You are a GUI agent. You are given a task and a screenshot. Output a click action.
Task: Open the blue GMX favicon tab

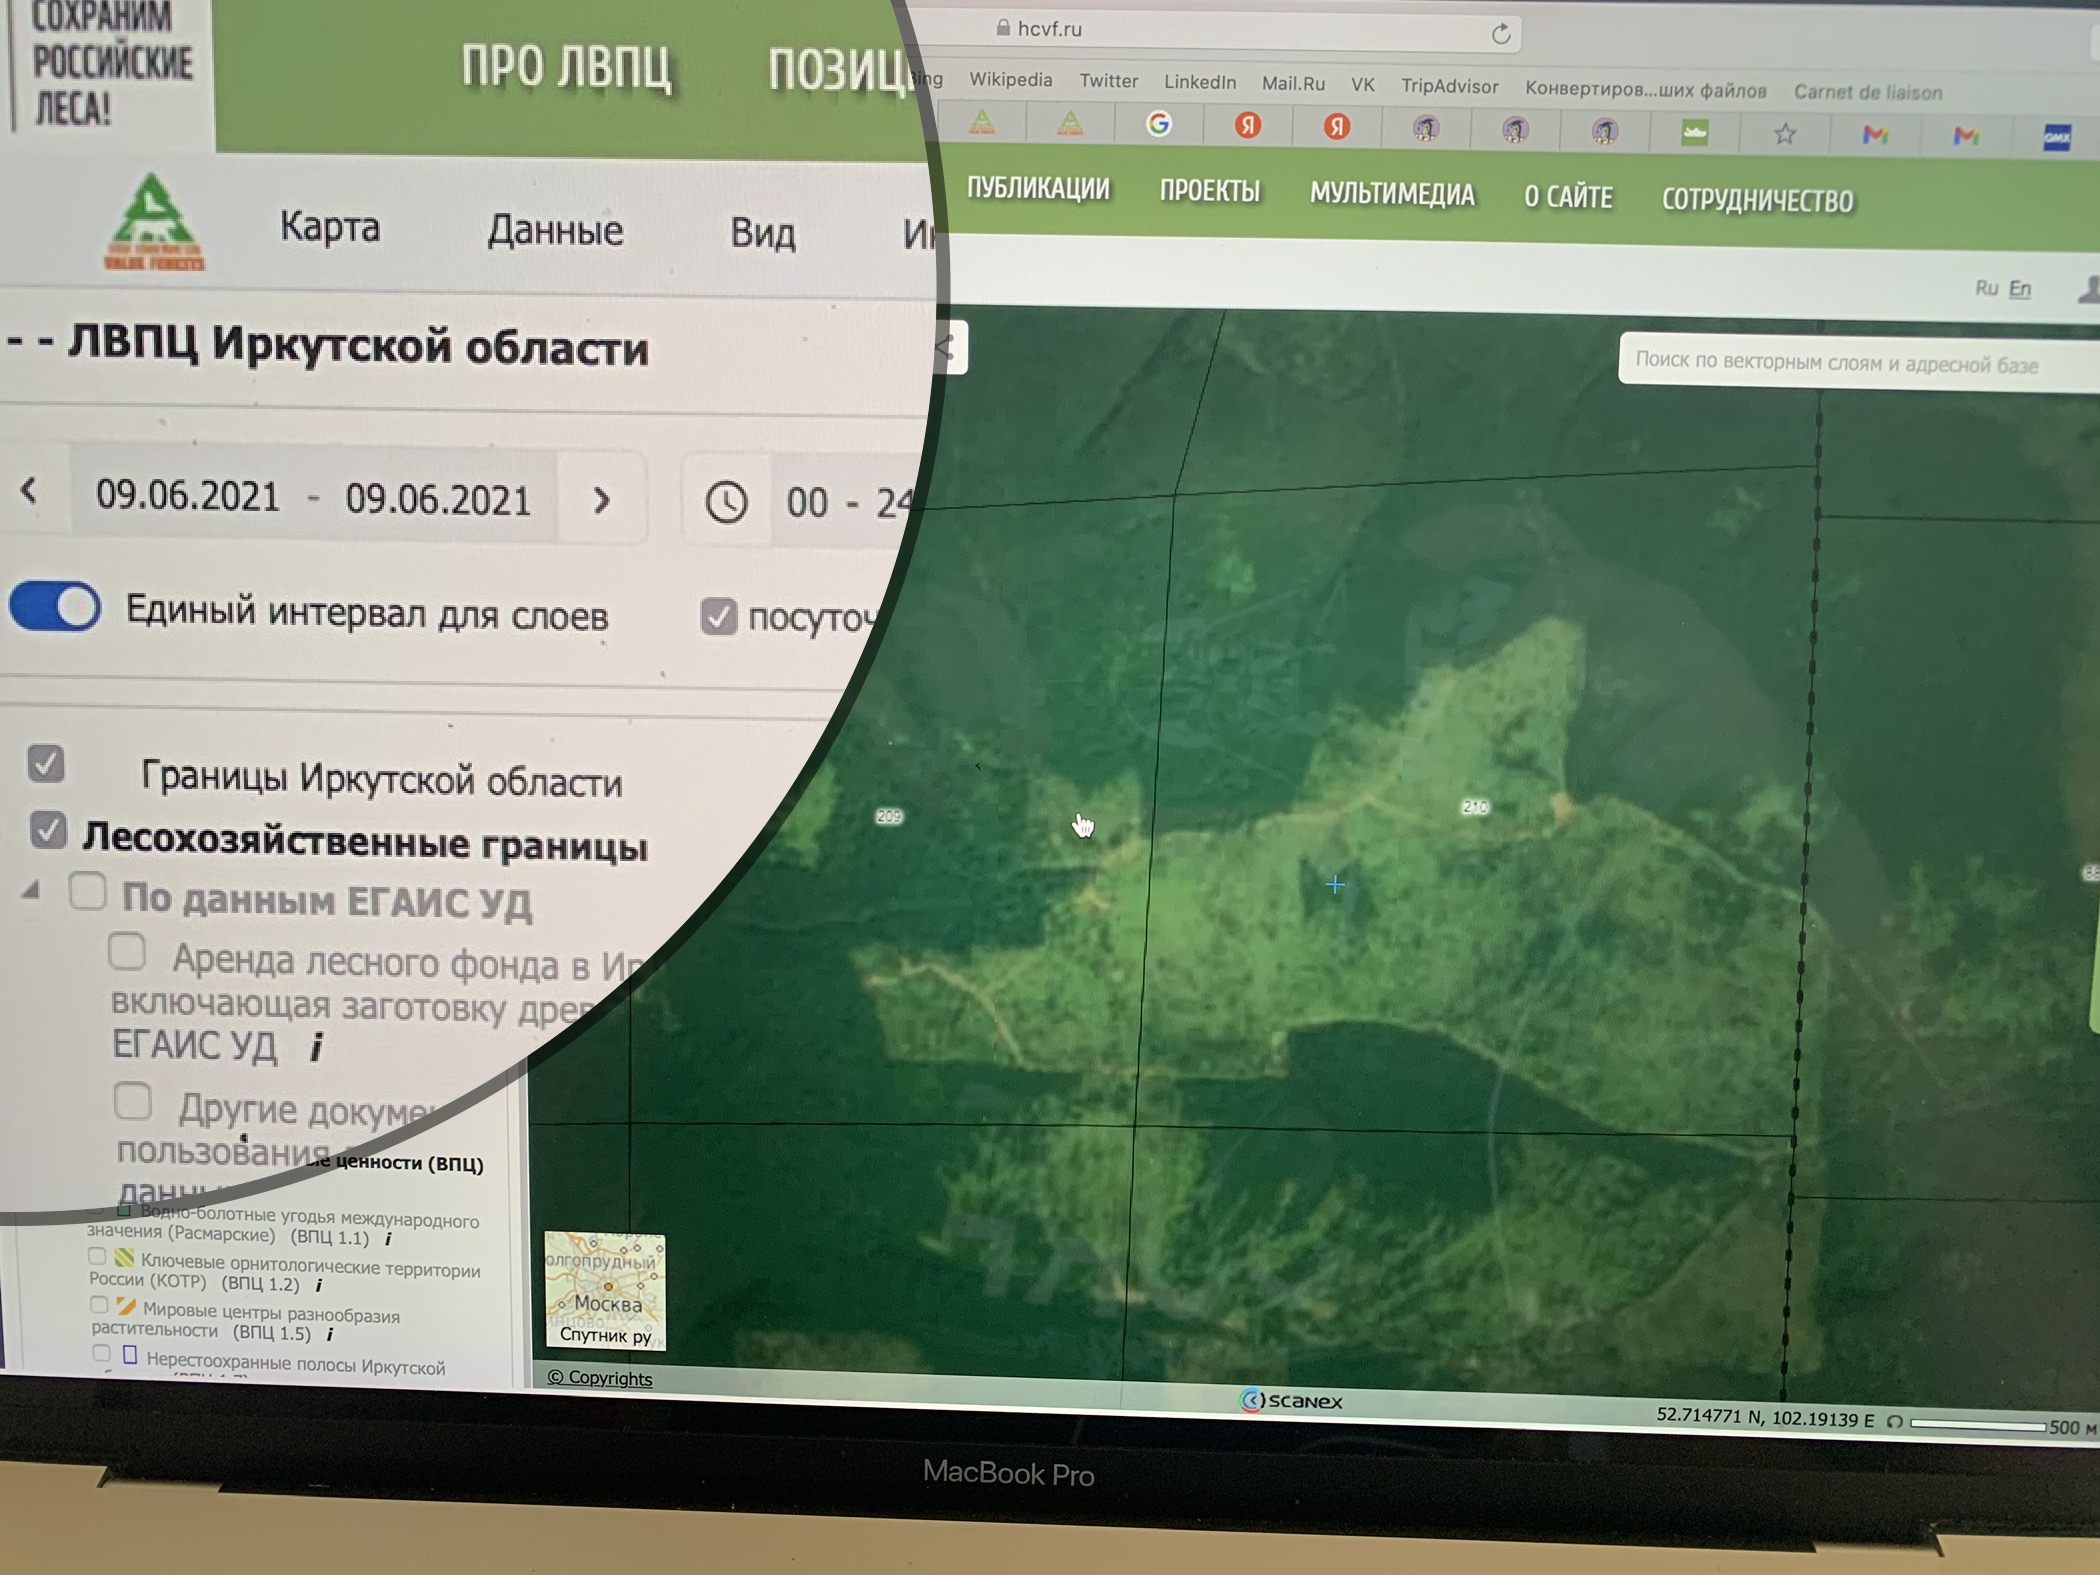(x=2056, y=137)
